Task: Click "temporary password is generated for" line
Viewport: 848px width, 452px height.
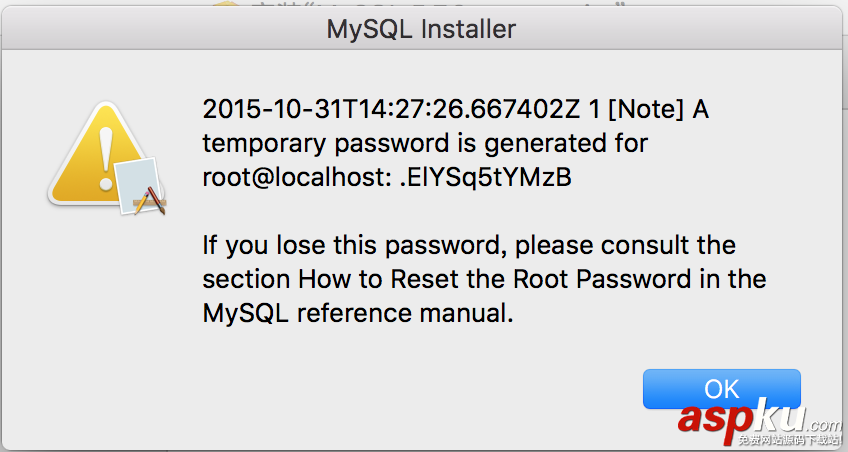Action: pyautogui.click(x=425, y=143)
